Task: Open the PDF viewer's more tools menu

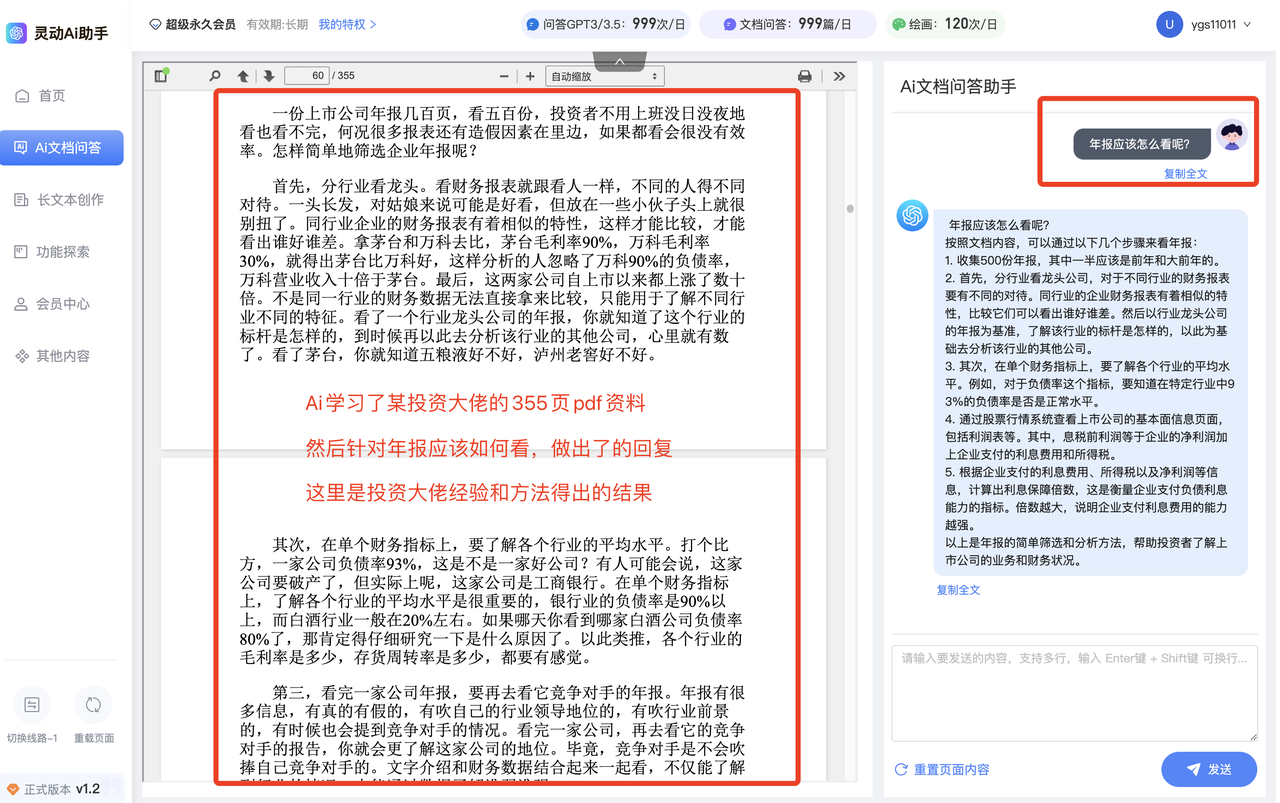Action: coord(839,76)
